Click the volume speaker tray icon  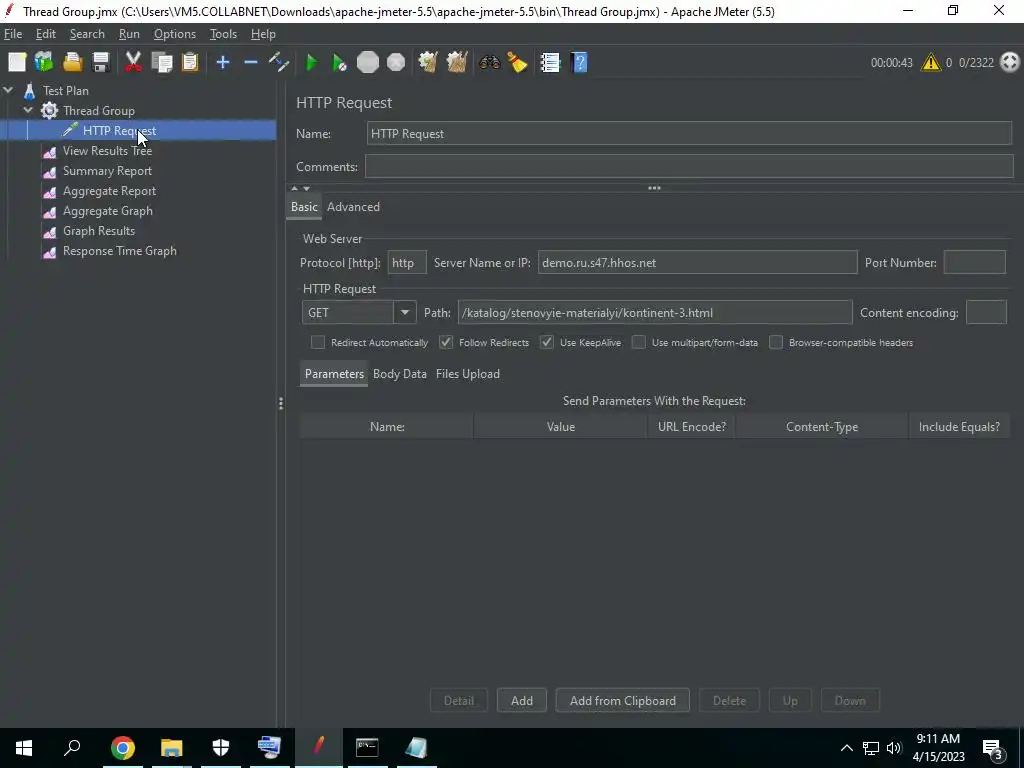(893, 748)
